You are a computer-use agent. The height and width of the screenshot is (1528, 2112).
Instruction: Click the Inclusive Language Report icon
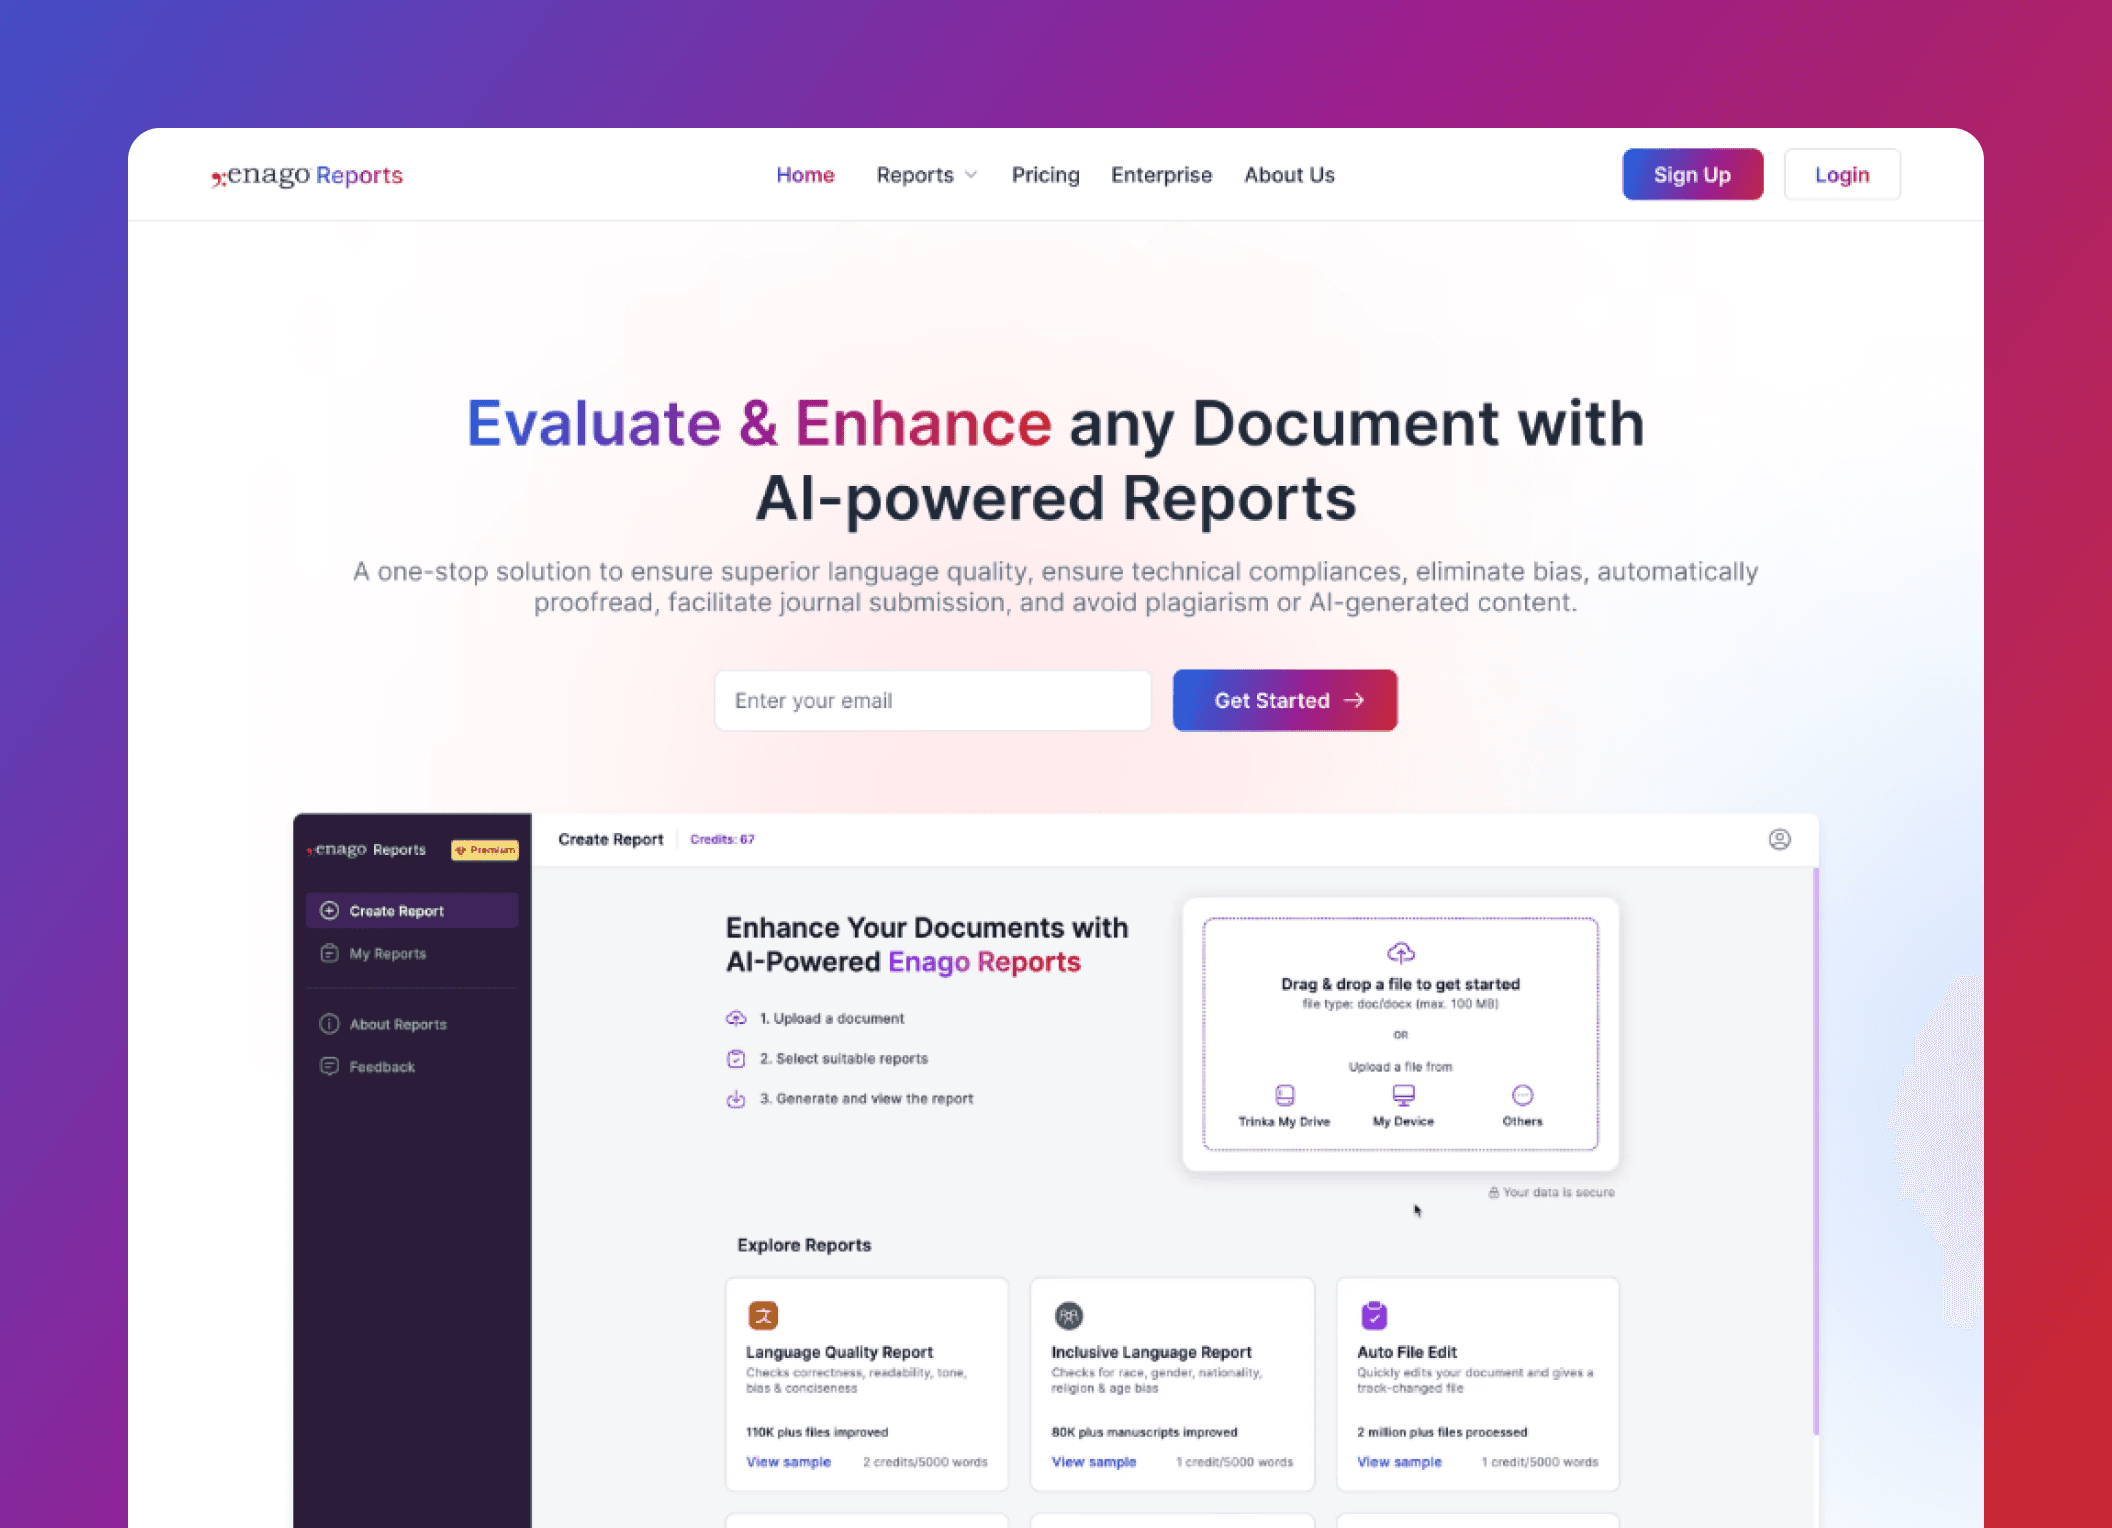[1068, 1315]
